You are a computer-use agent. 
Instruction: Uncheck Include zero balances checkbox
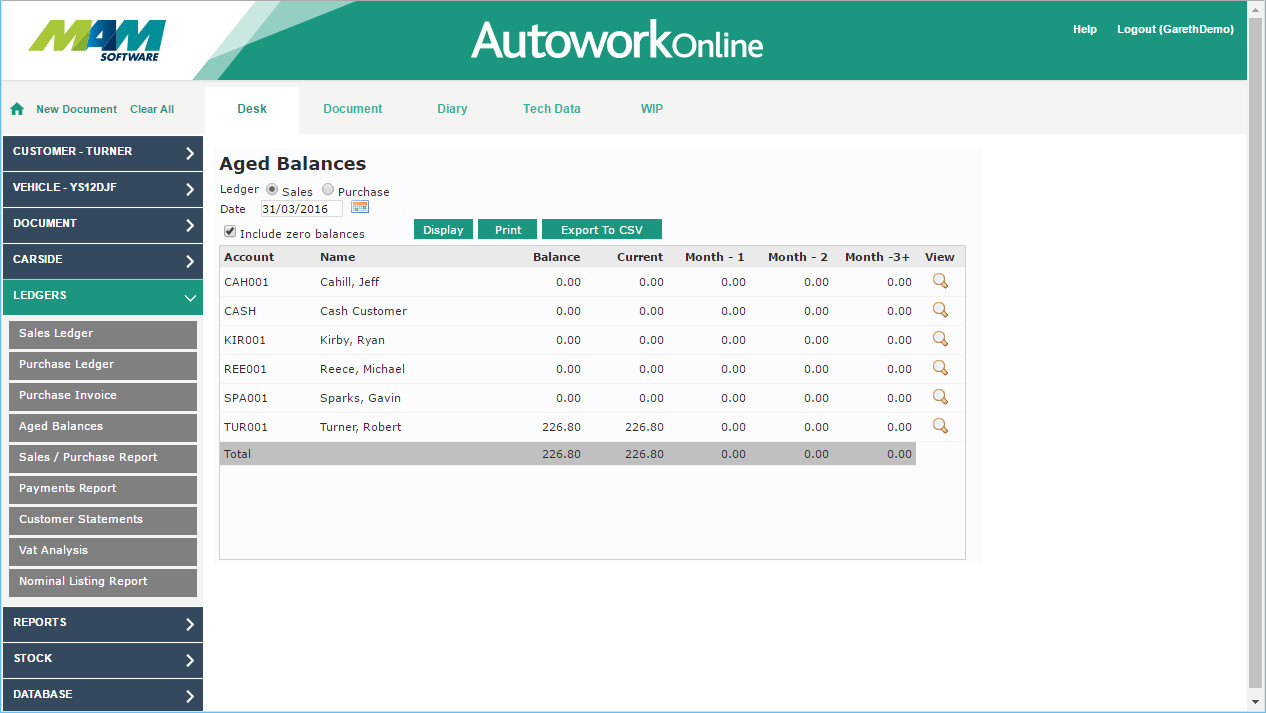(x=231, y=232)
